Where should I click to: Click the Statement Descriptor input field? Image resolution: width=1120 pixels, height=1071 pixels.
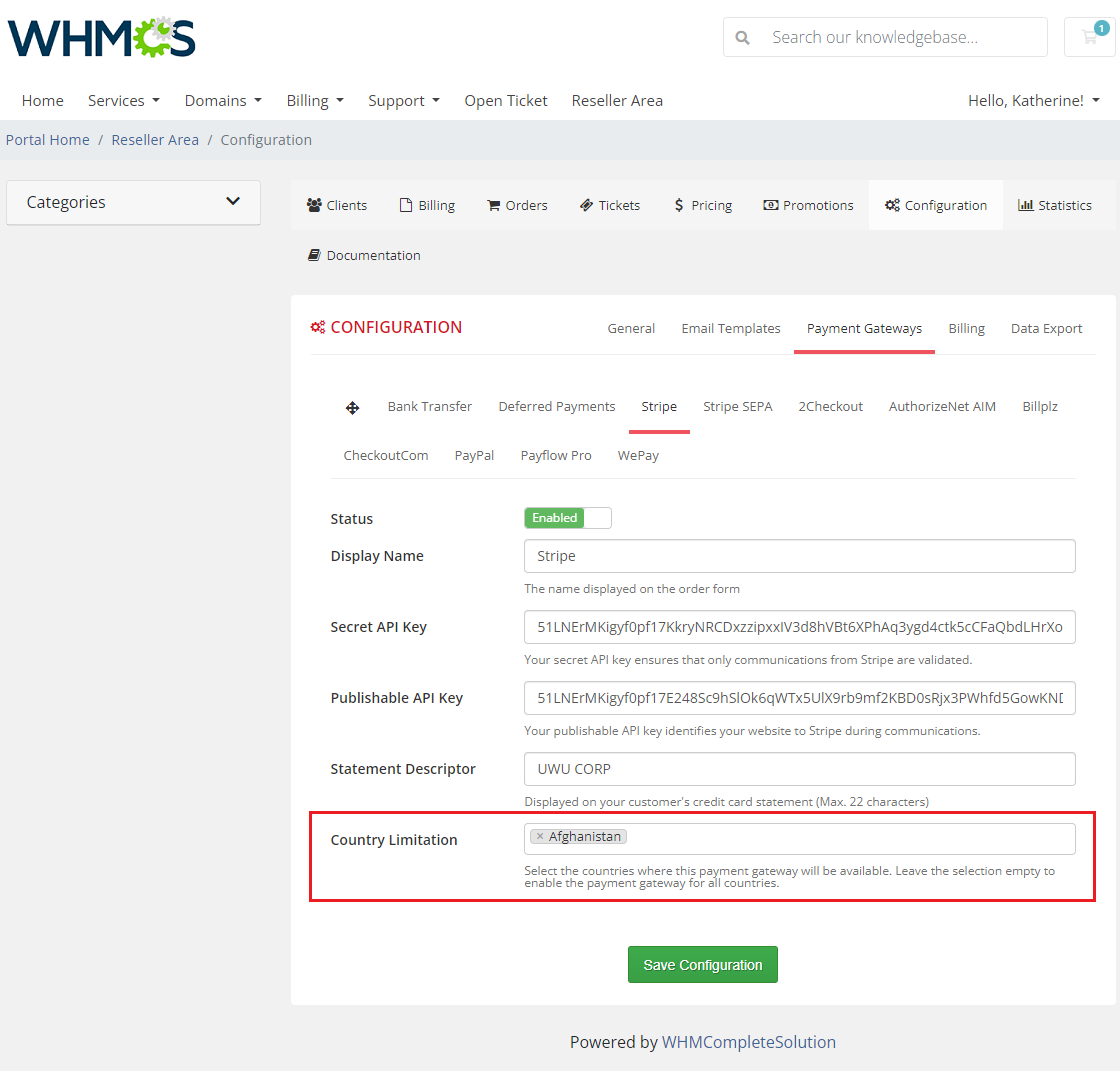pyautogui.click(x=799, y=769)
